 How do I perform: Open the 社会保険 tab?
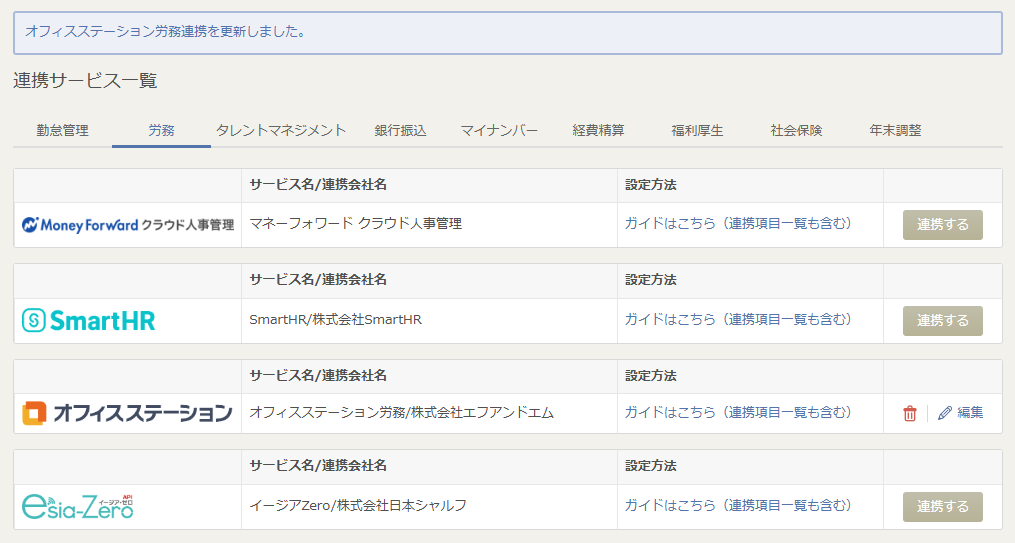(x=797, y=131)
